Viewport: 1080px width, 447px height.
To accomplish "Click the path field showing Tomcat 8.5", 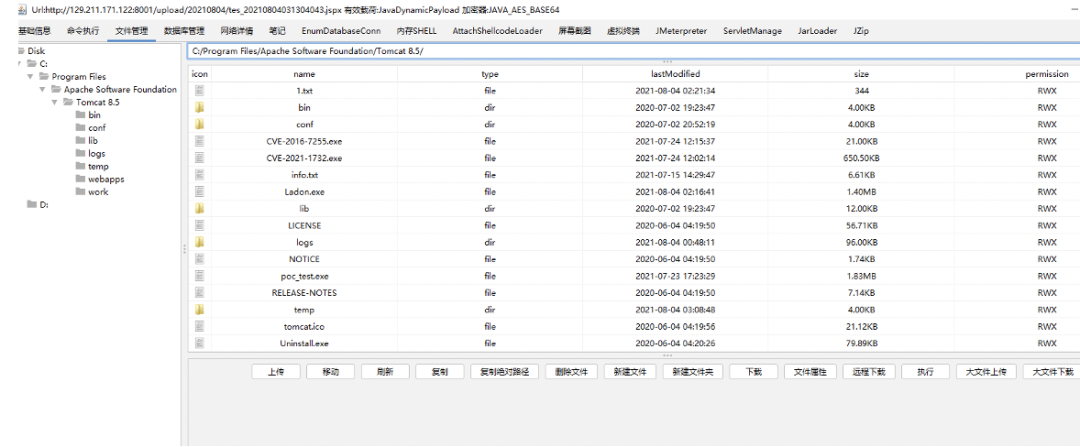I will [633, 51].
